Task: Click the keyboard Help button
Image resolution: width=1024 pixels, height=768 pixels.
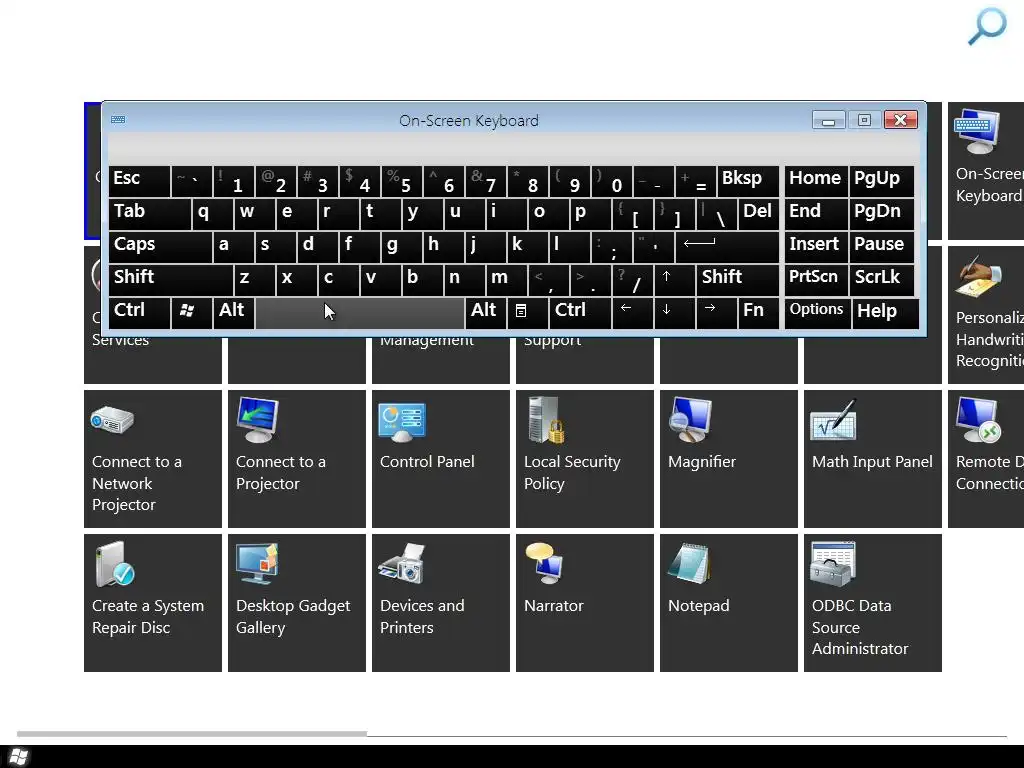Action: (x=884, y=313)
